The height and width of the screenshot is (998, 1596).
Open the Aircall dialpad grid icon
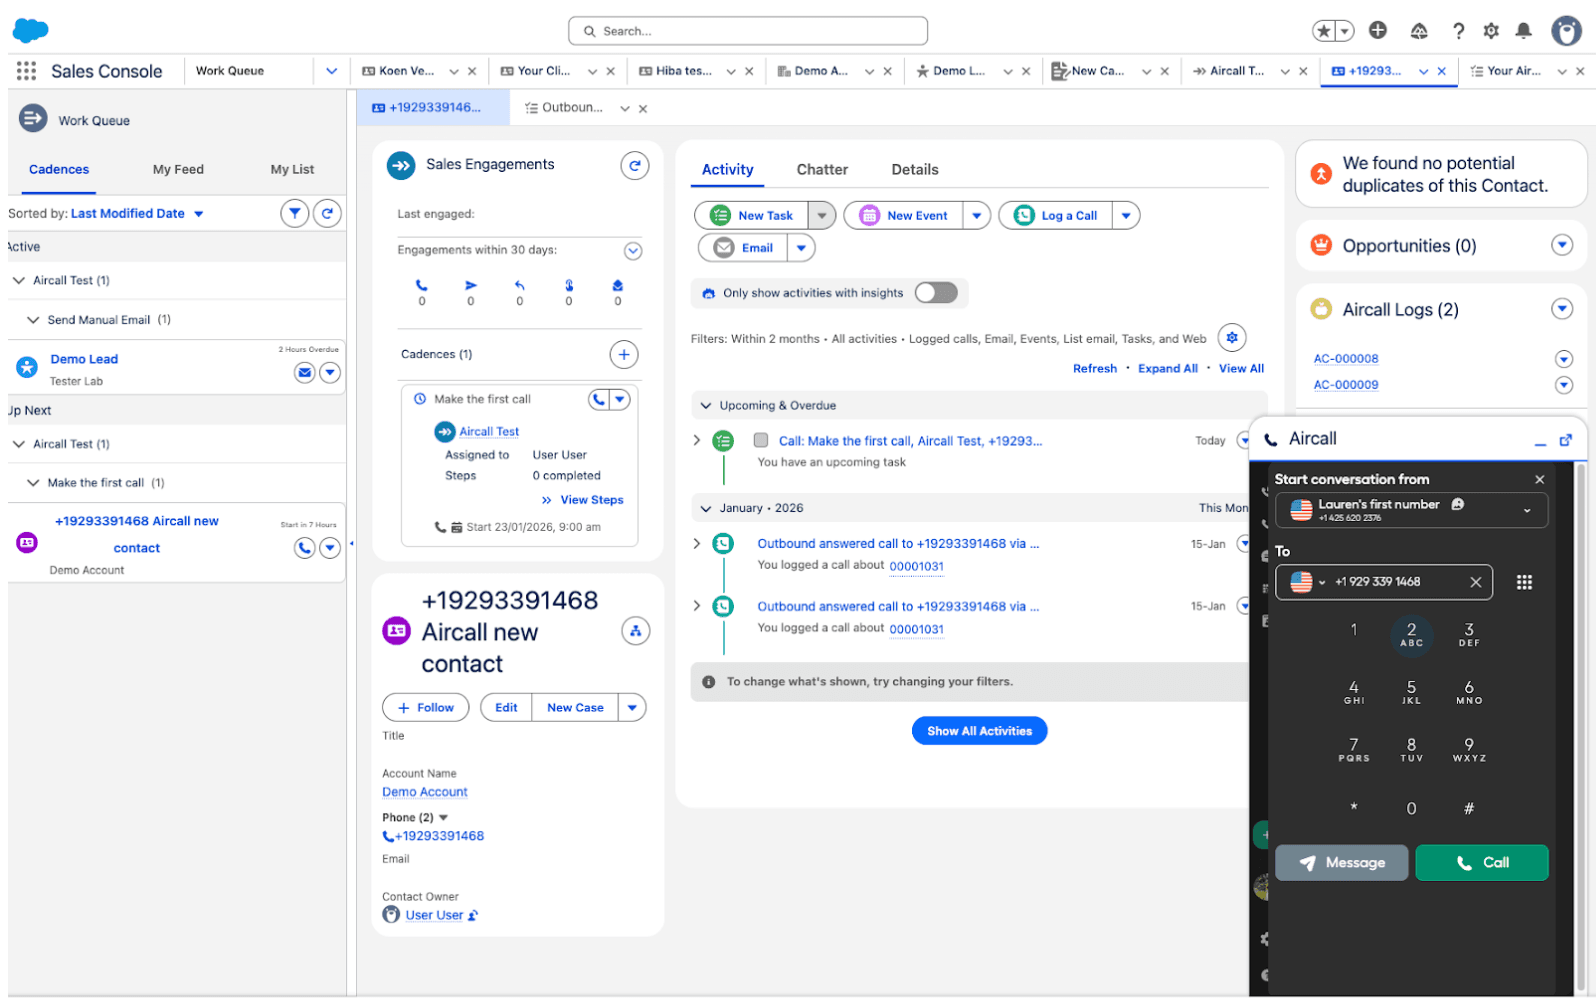1524,582
